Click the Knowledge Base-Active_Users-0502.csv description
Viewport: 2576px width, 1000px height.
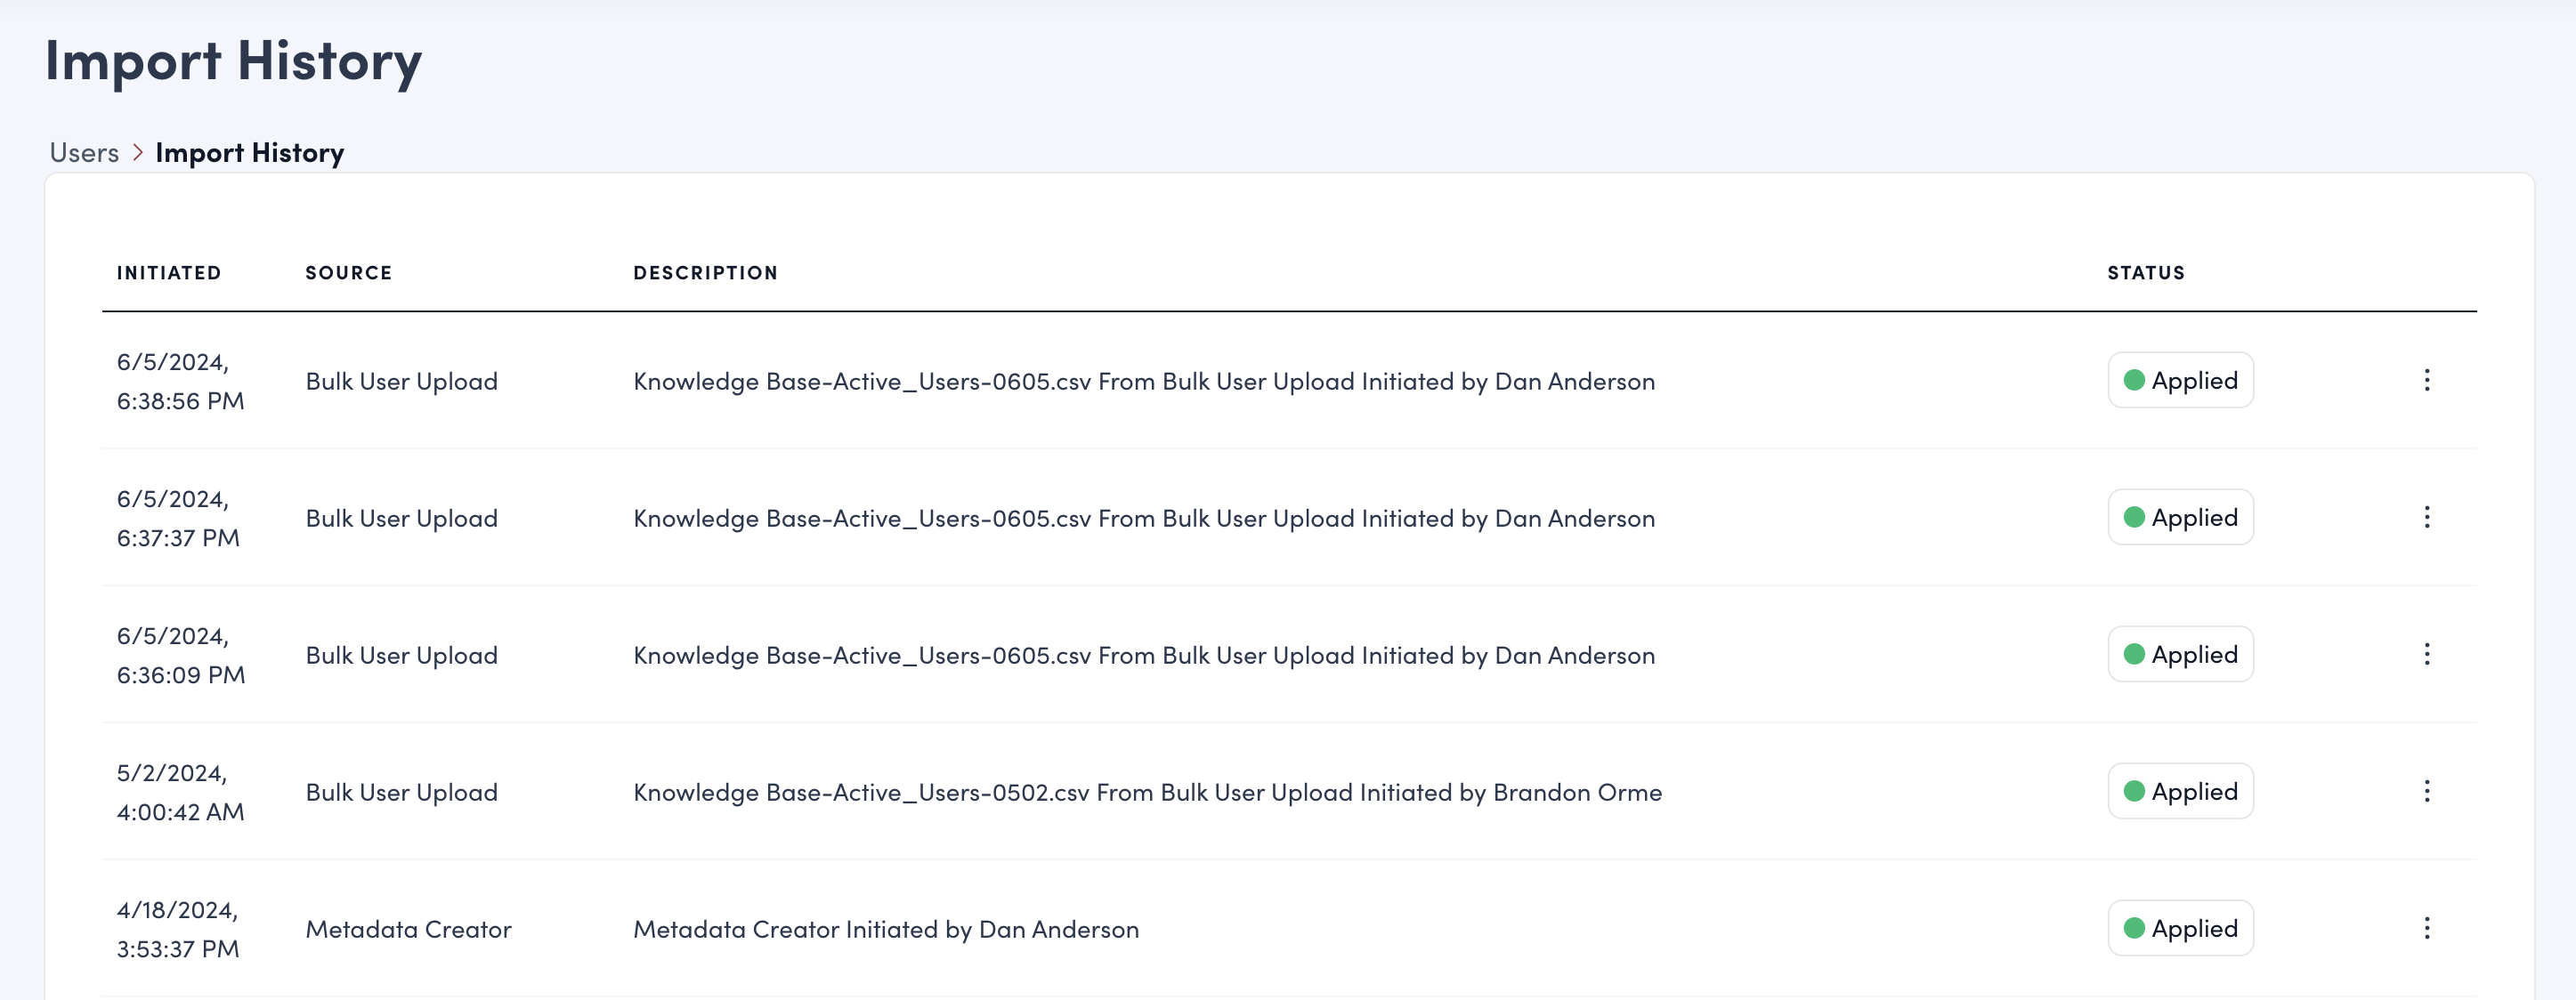[1148, 792]
